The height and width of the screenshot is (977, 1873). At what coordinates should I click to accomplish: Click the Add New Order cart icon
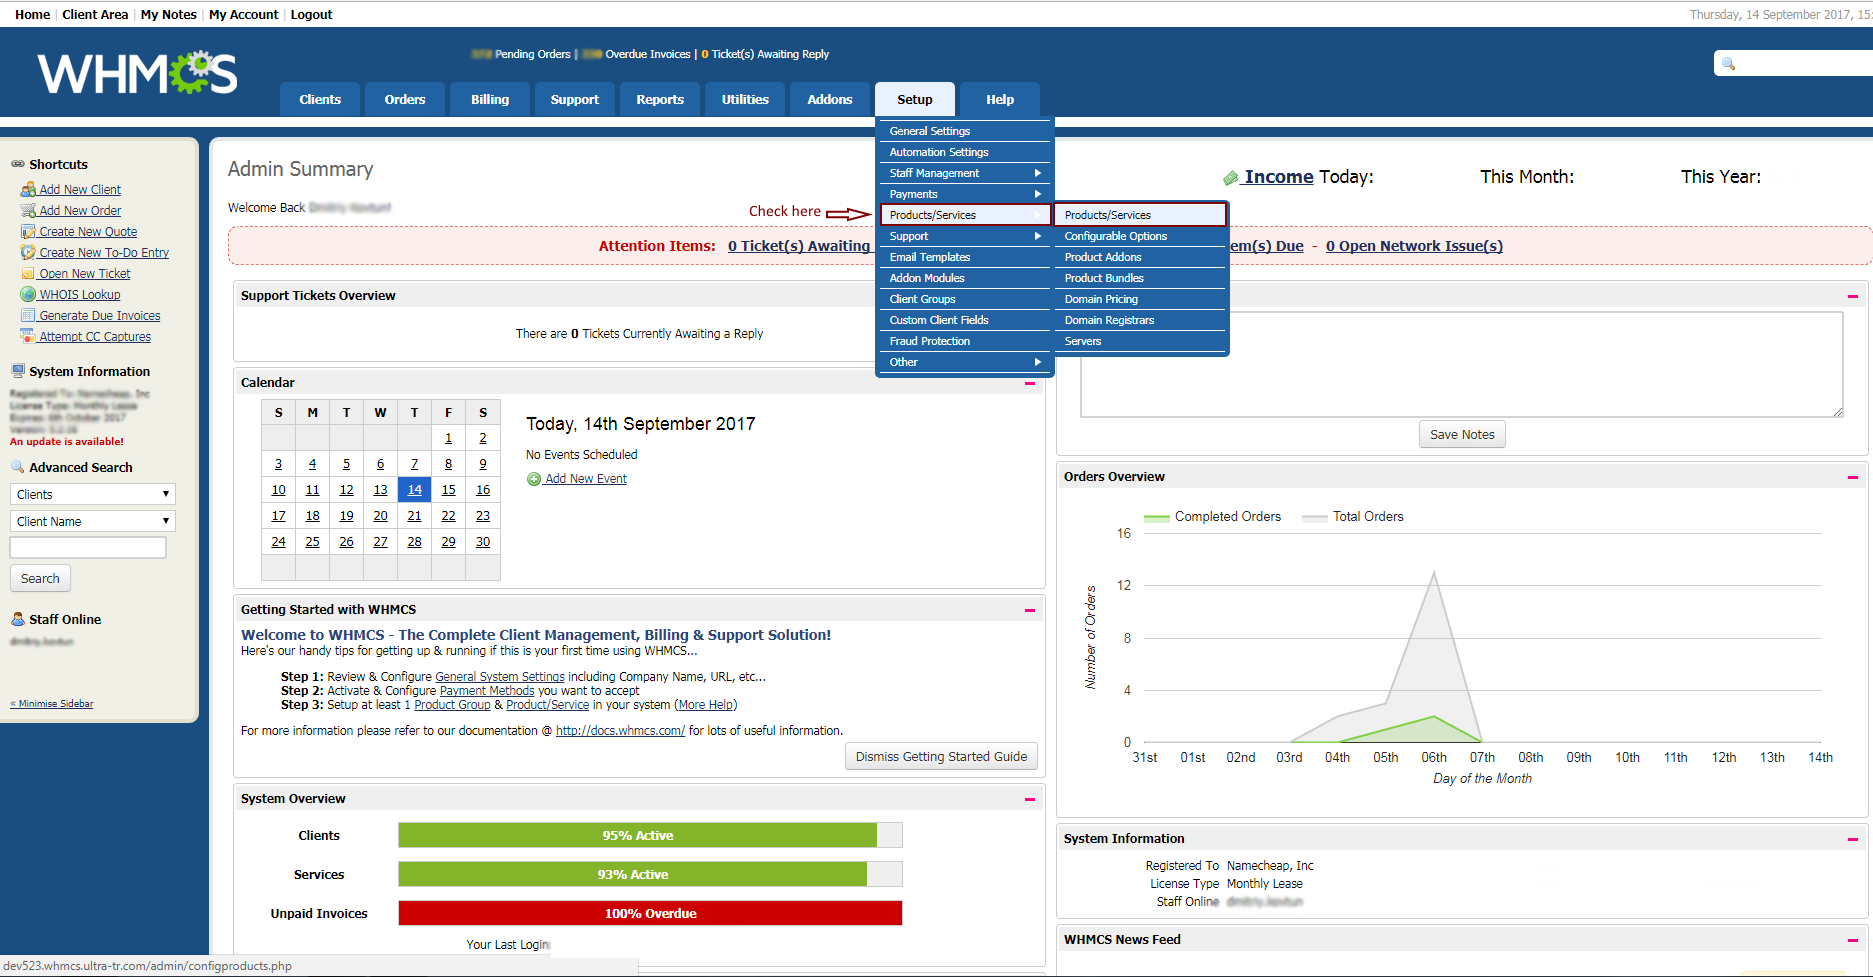pos(28,210)
